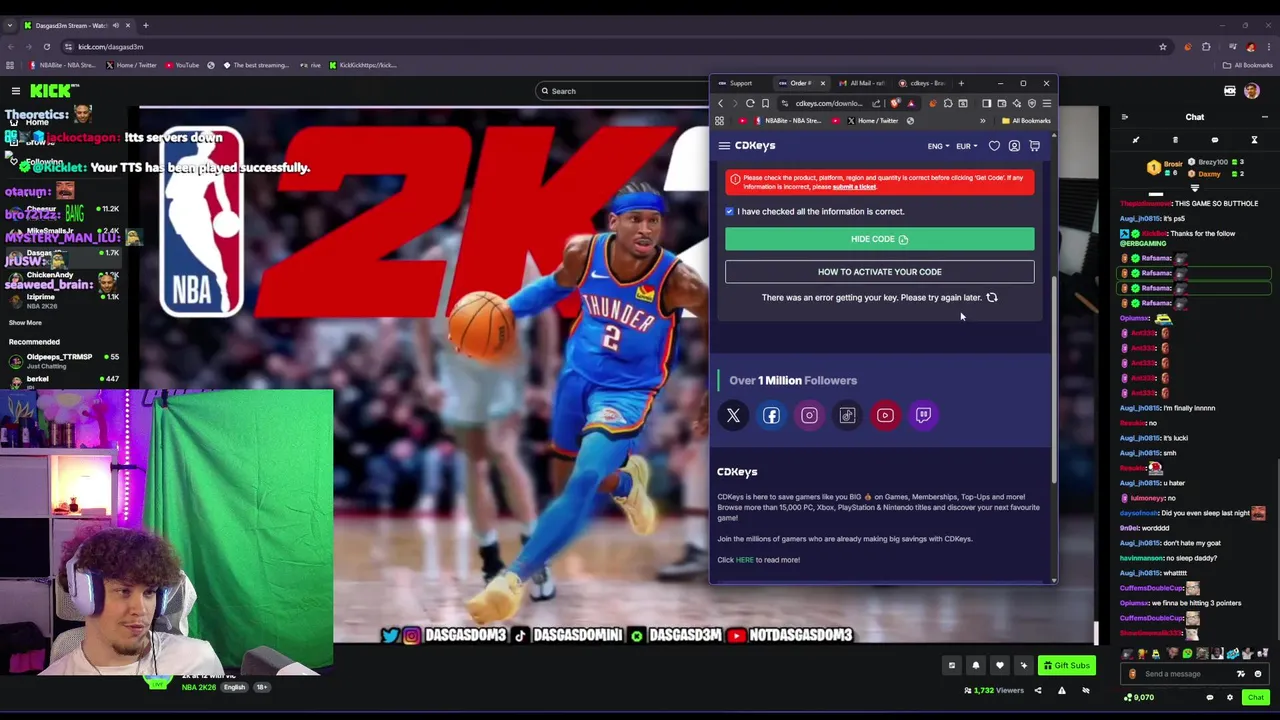The height and width of the screenshot is (720, 1280).
Task: Click the Gift Subs button
Action: (x=1067, y=665)
